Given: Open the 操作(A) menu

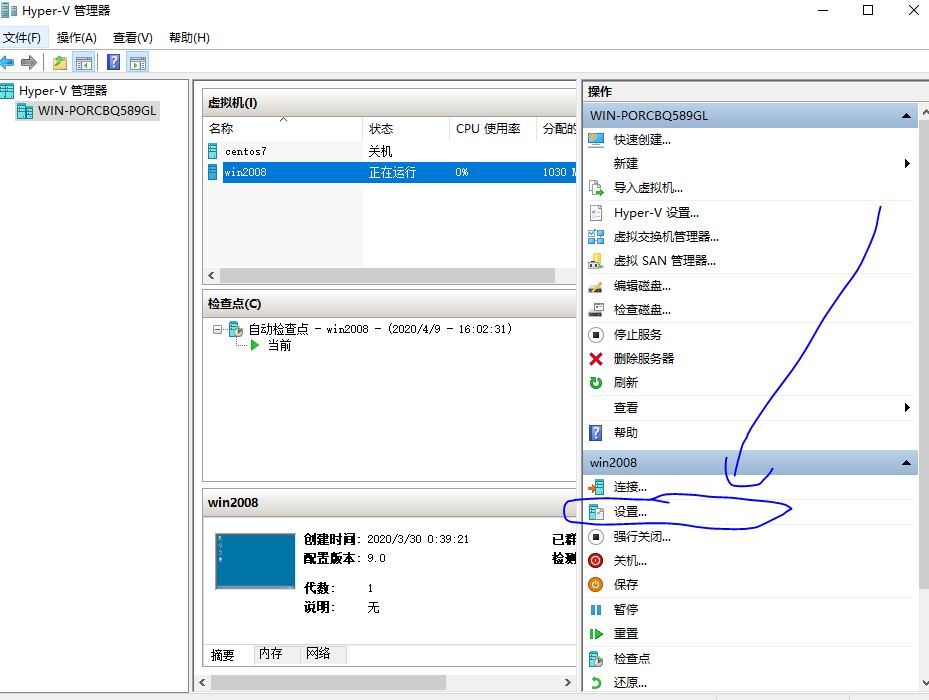Looking at the screenshot, I should click(x=76, y=38).
